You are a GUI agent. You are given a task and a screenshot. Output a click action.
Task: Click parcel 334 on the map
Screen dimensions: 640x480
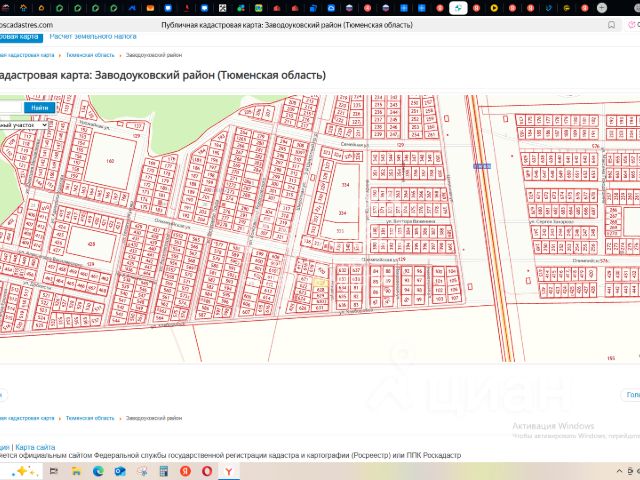345,186
